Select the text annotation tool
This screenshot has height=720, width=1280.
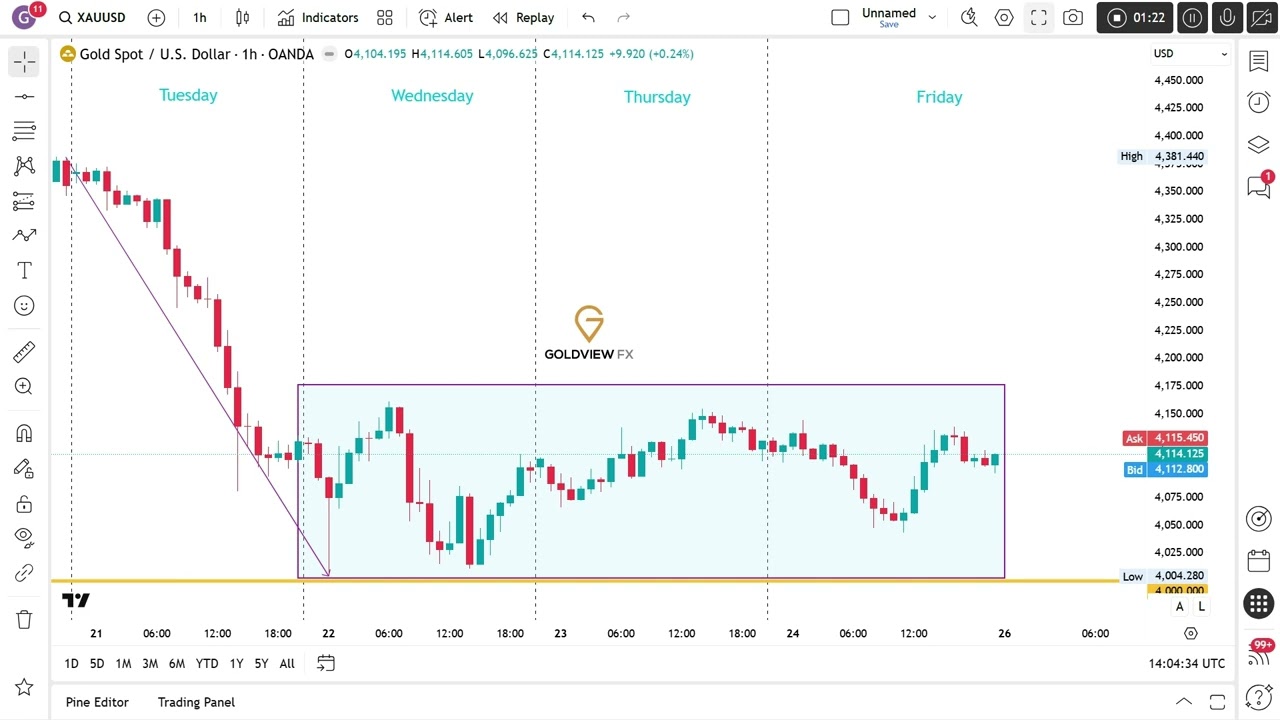click(x=24, y=271)
